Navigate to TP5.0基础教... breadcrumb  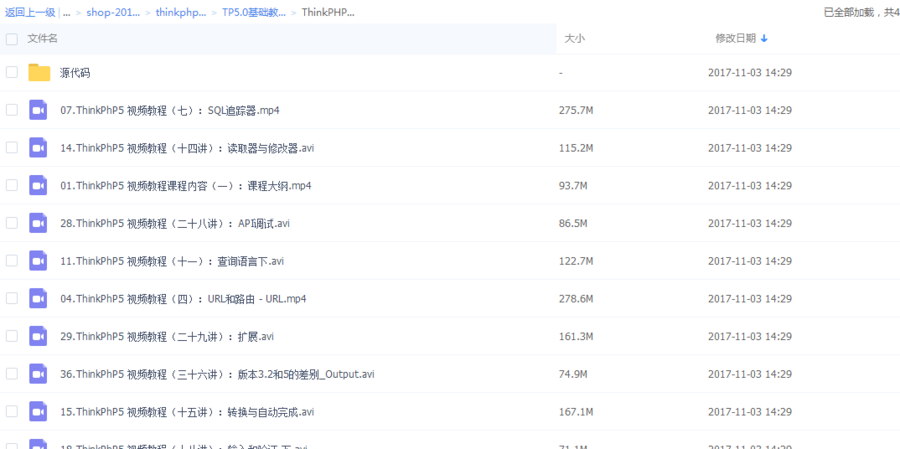pyautogui.click(x=254, y=13)
